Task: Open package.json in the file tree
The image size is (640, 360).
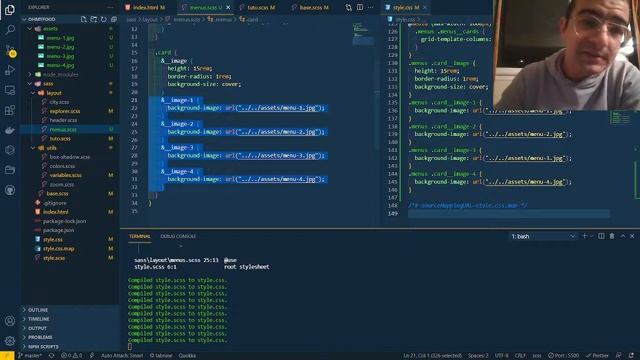Action: tap(58, 230)
